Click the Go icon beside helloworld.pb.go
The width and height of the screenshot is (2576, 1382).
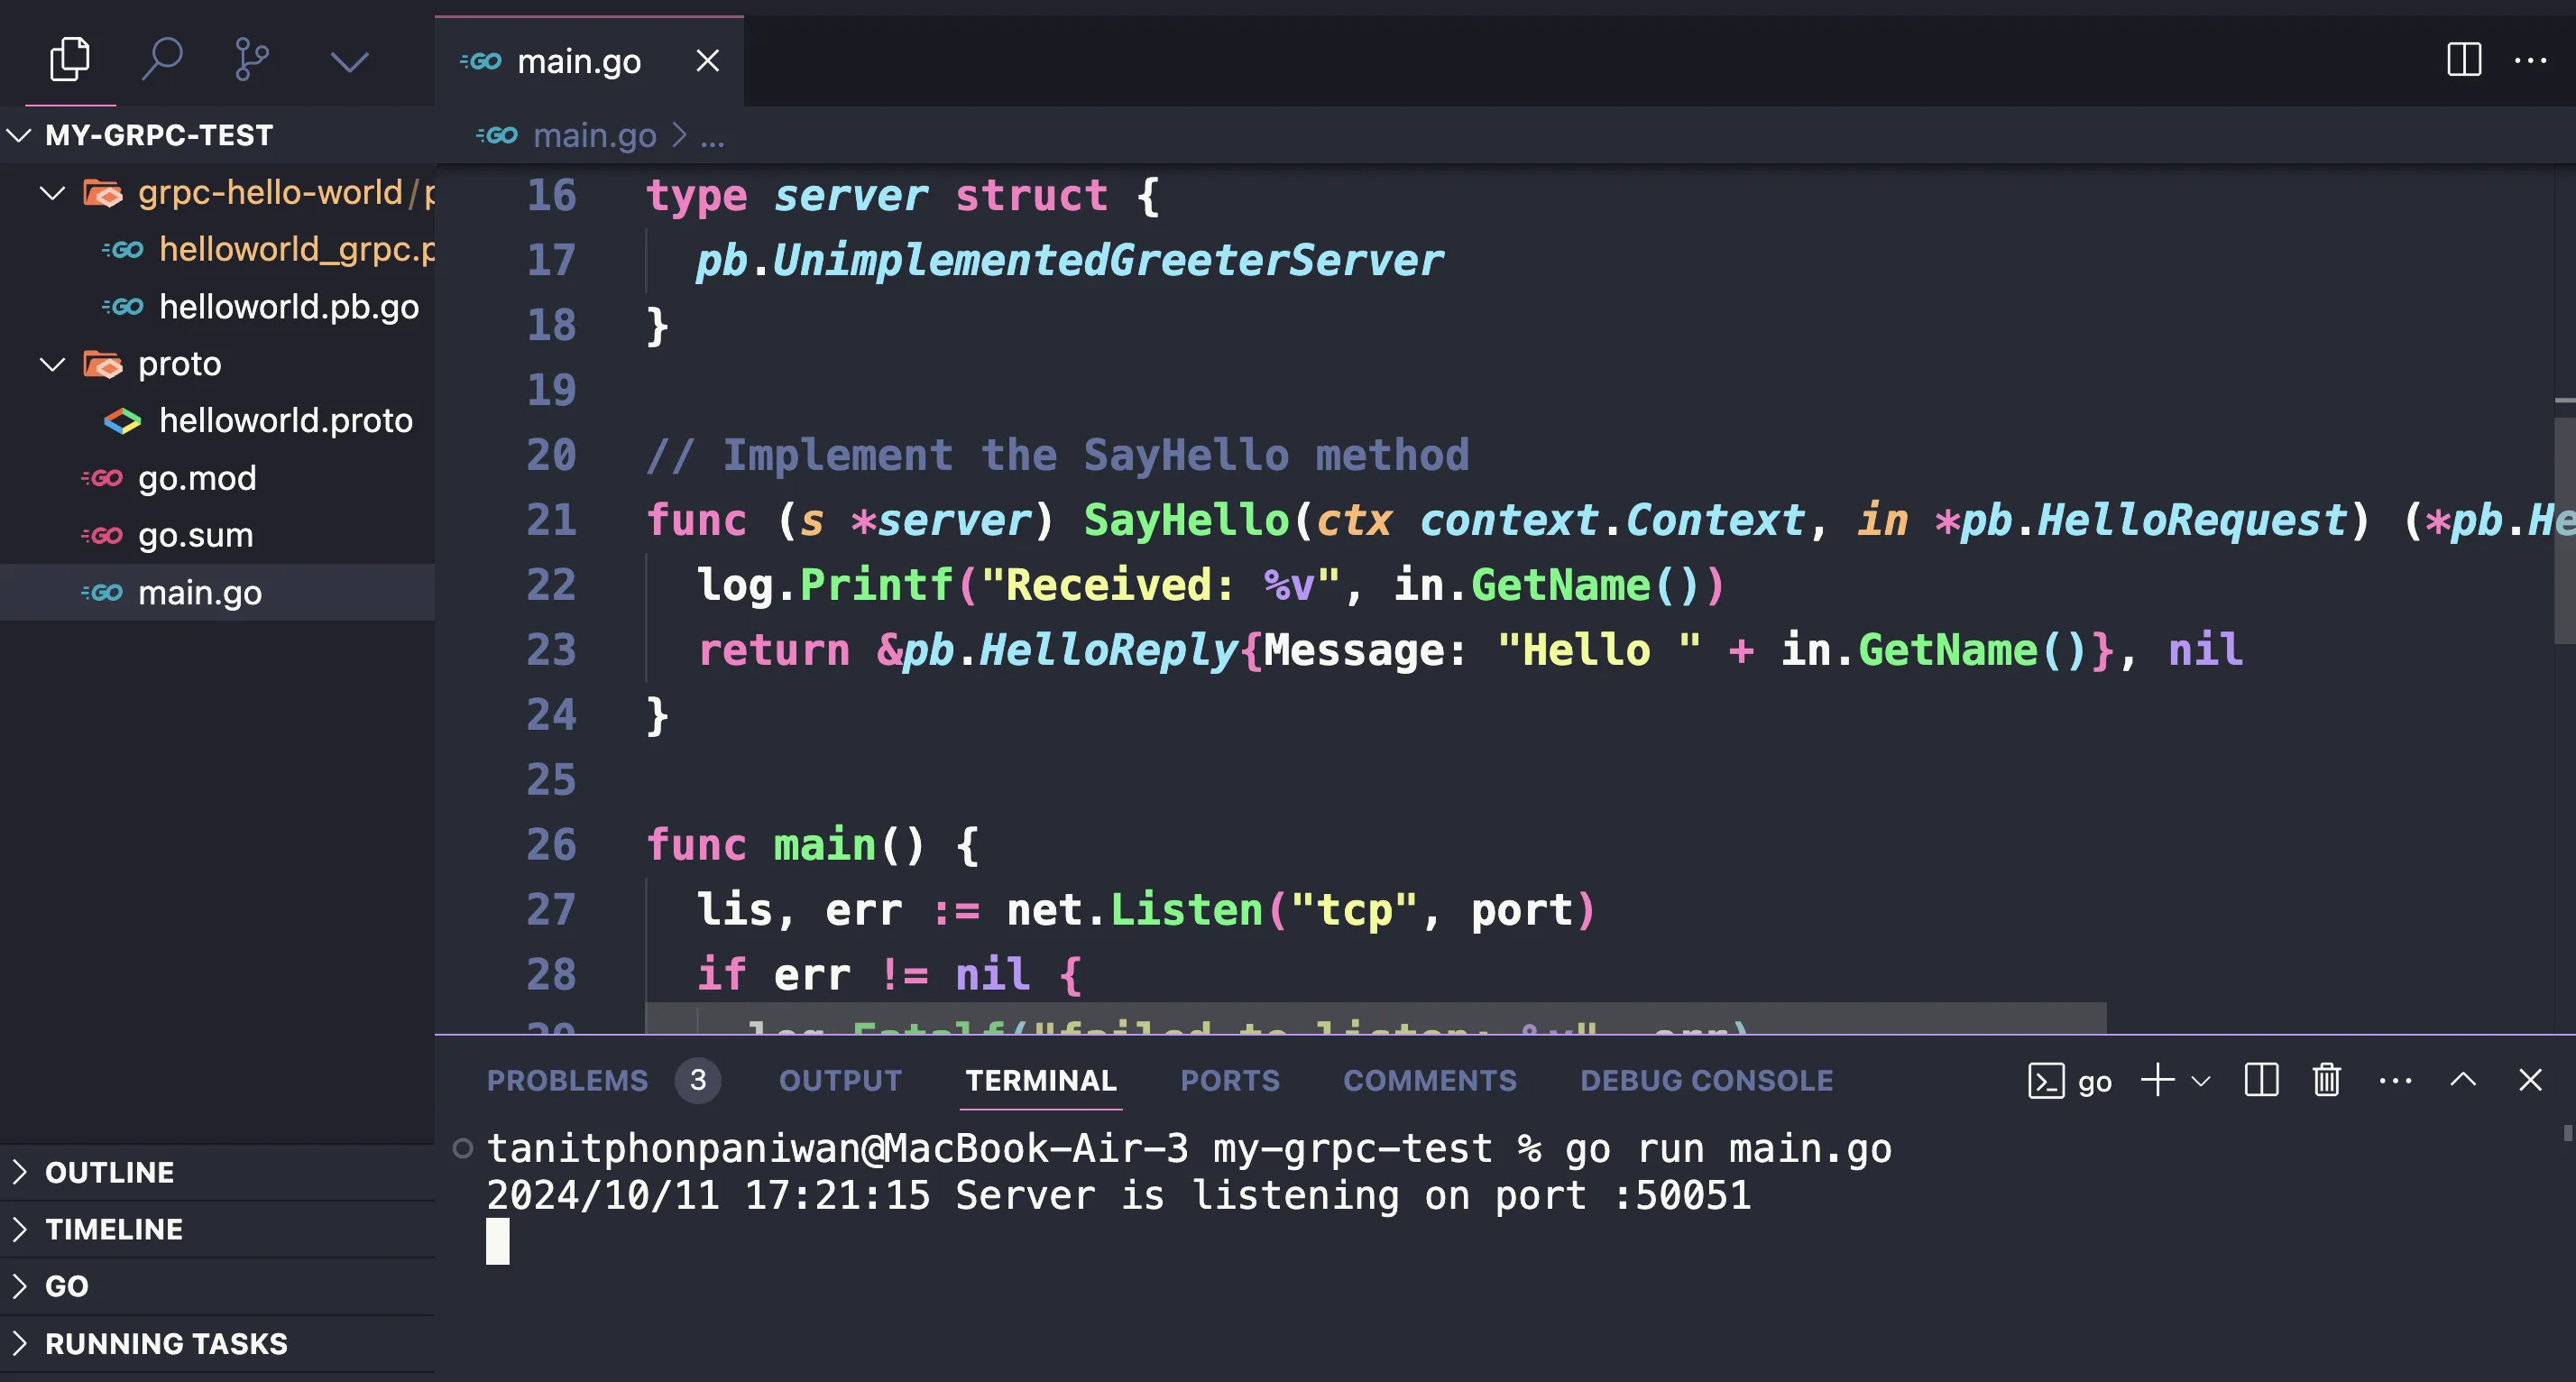coord(123,306)
